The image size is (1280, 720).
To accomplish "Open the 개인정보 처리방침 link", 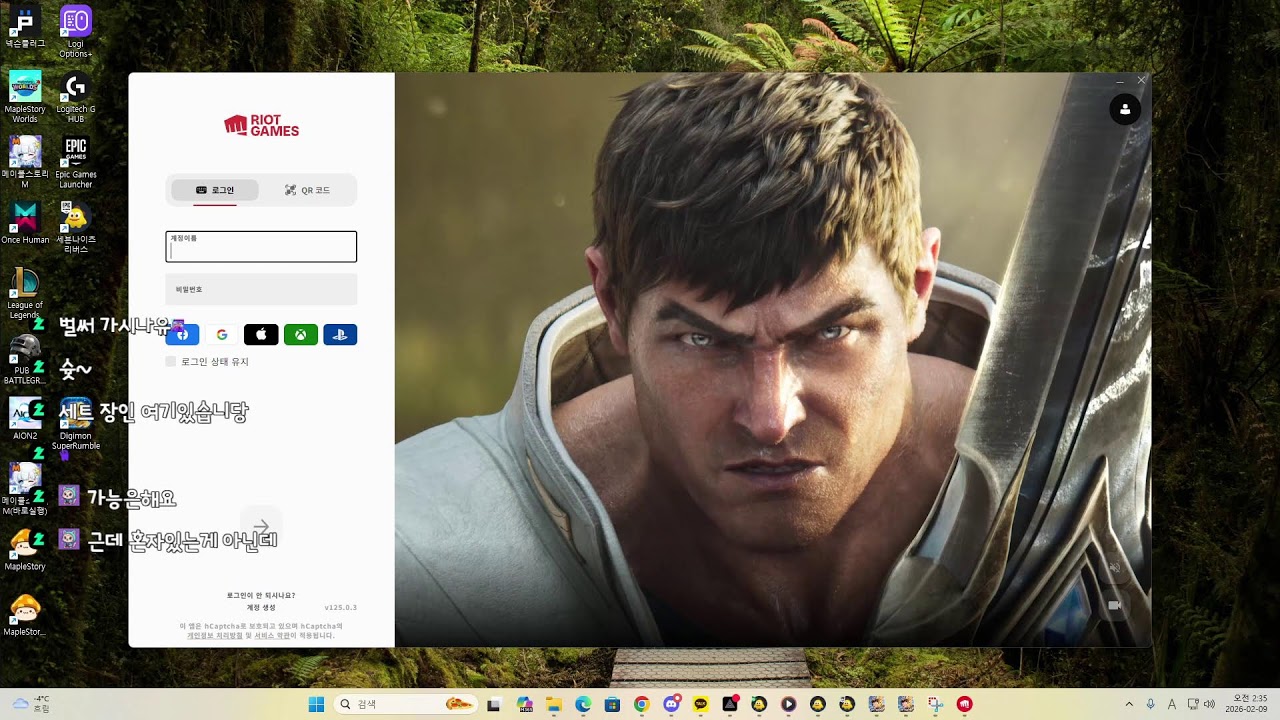I will 215,635.
